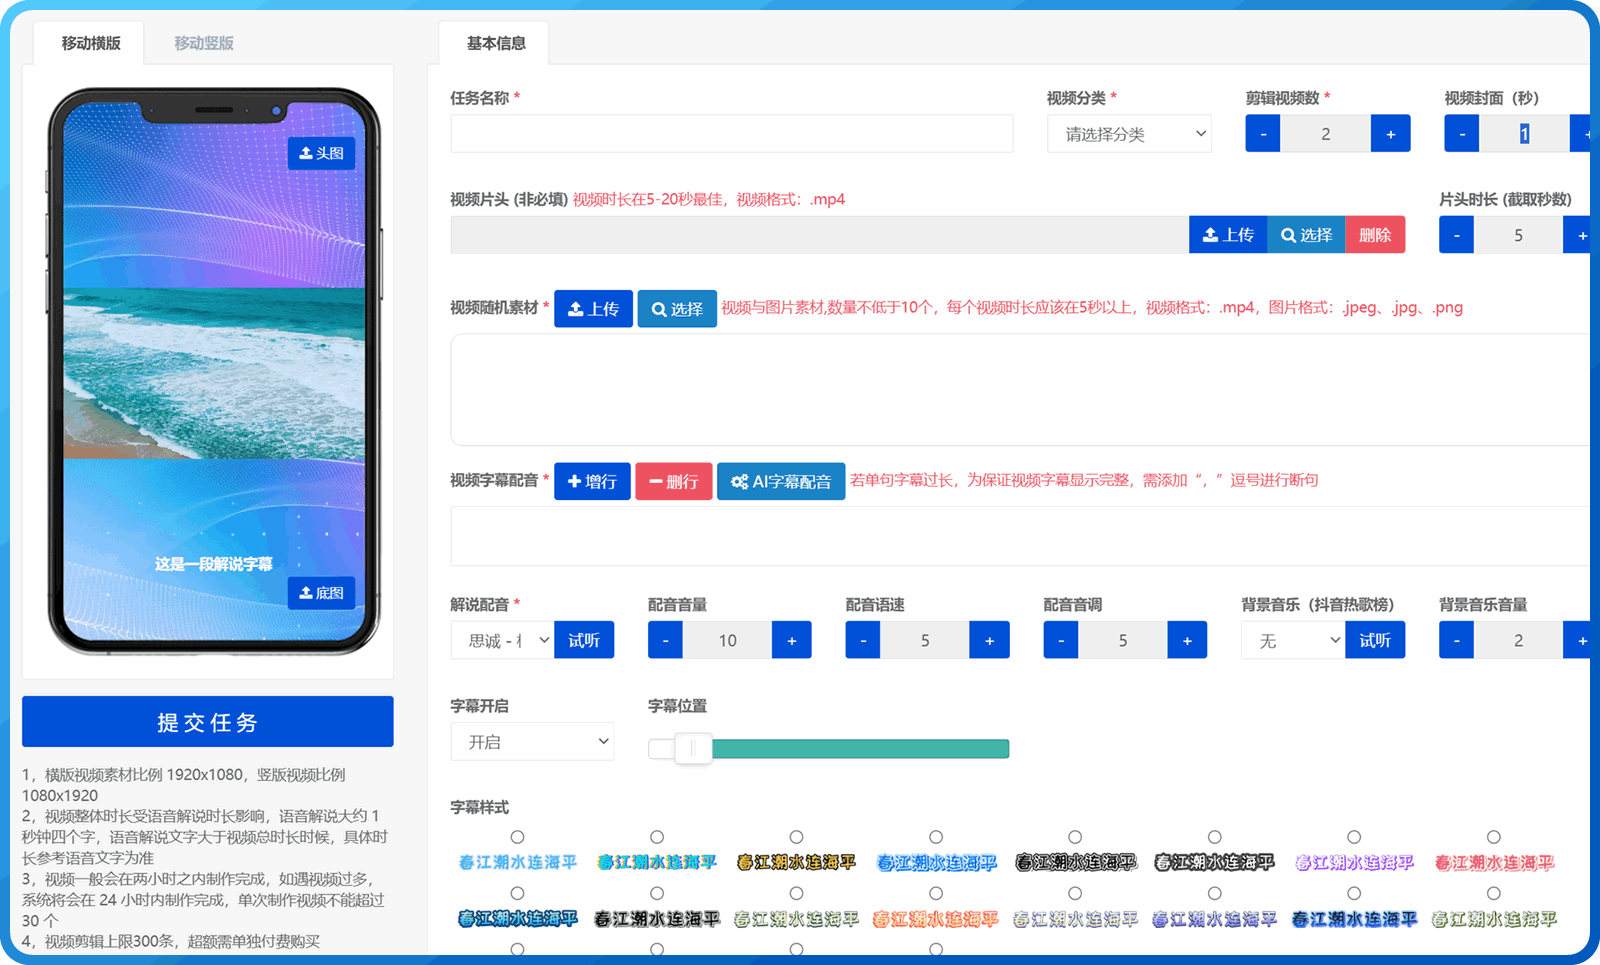The height and width of the screenshot is (965, 1600).
Task: Click the 字幕位置 slider handle
Action: (692, 748)
